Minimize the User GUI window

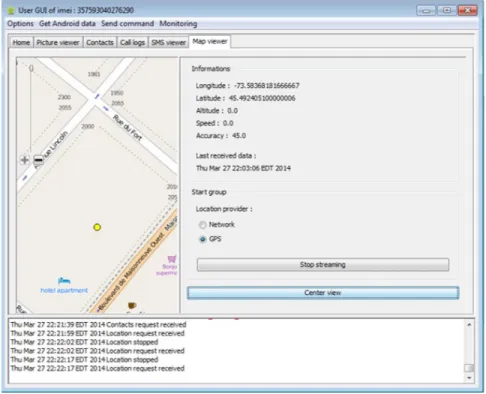point(426,11)
